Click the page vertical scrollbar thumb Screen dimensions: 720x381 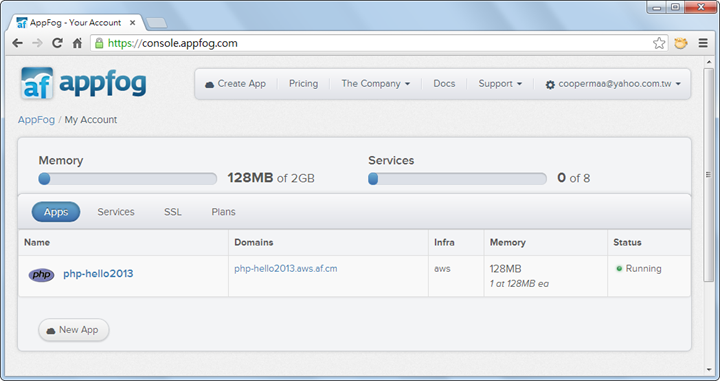click(x=708, y=174)
